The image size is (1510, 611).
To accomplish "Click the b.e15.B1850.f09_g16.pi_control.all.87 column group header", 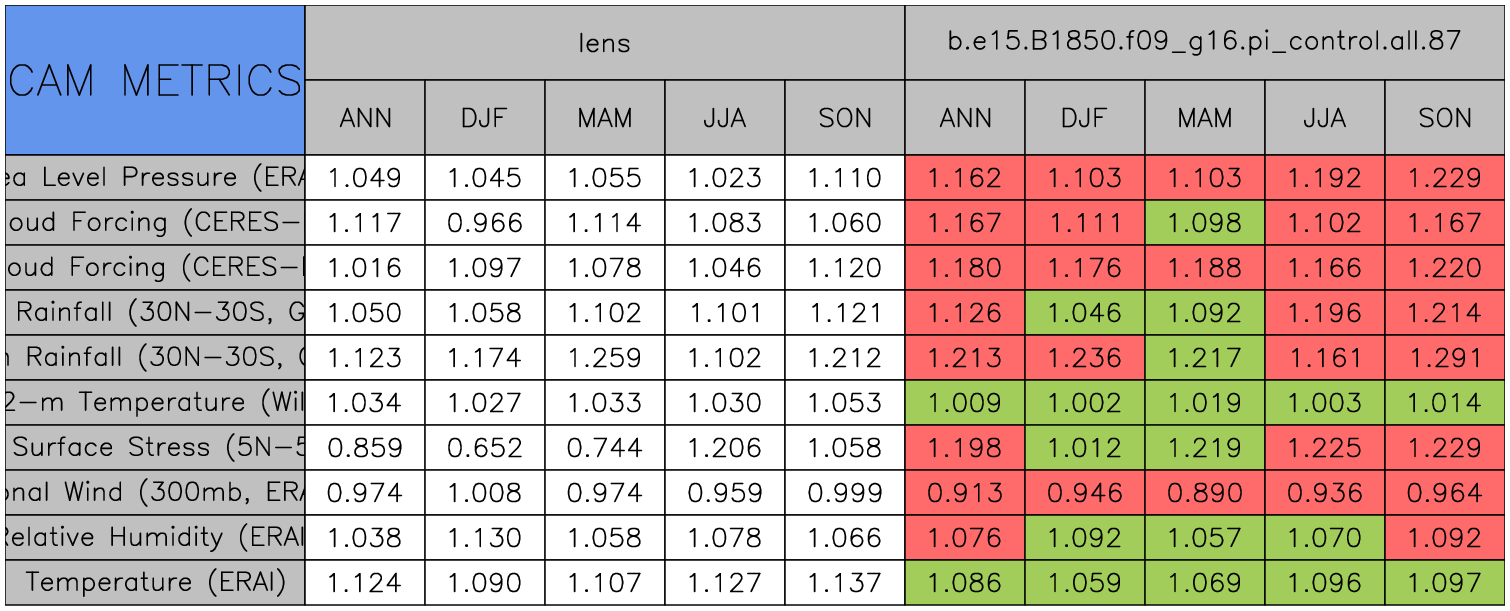I will point(1205,43).
